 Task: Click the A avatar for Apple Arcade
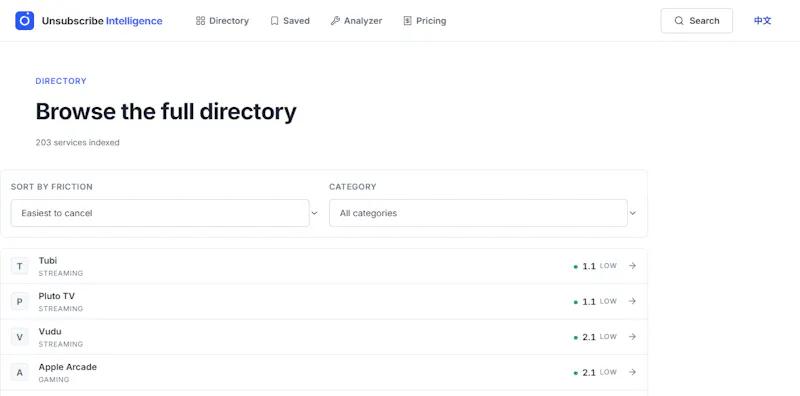click(x=19, y=373)
